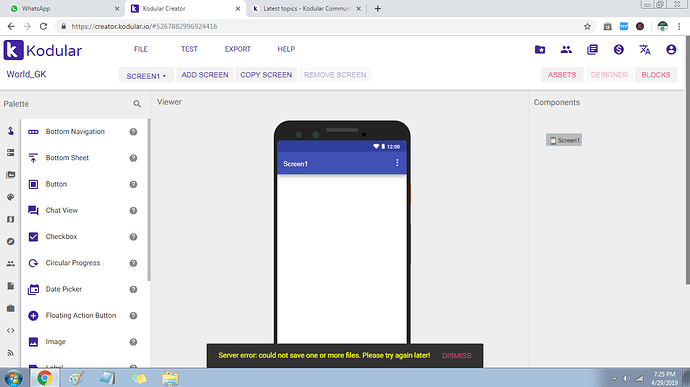Viewport: 690px width, 387px height.
Task: Click the palette list scrollbar
Action: (149, 200)
